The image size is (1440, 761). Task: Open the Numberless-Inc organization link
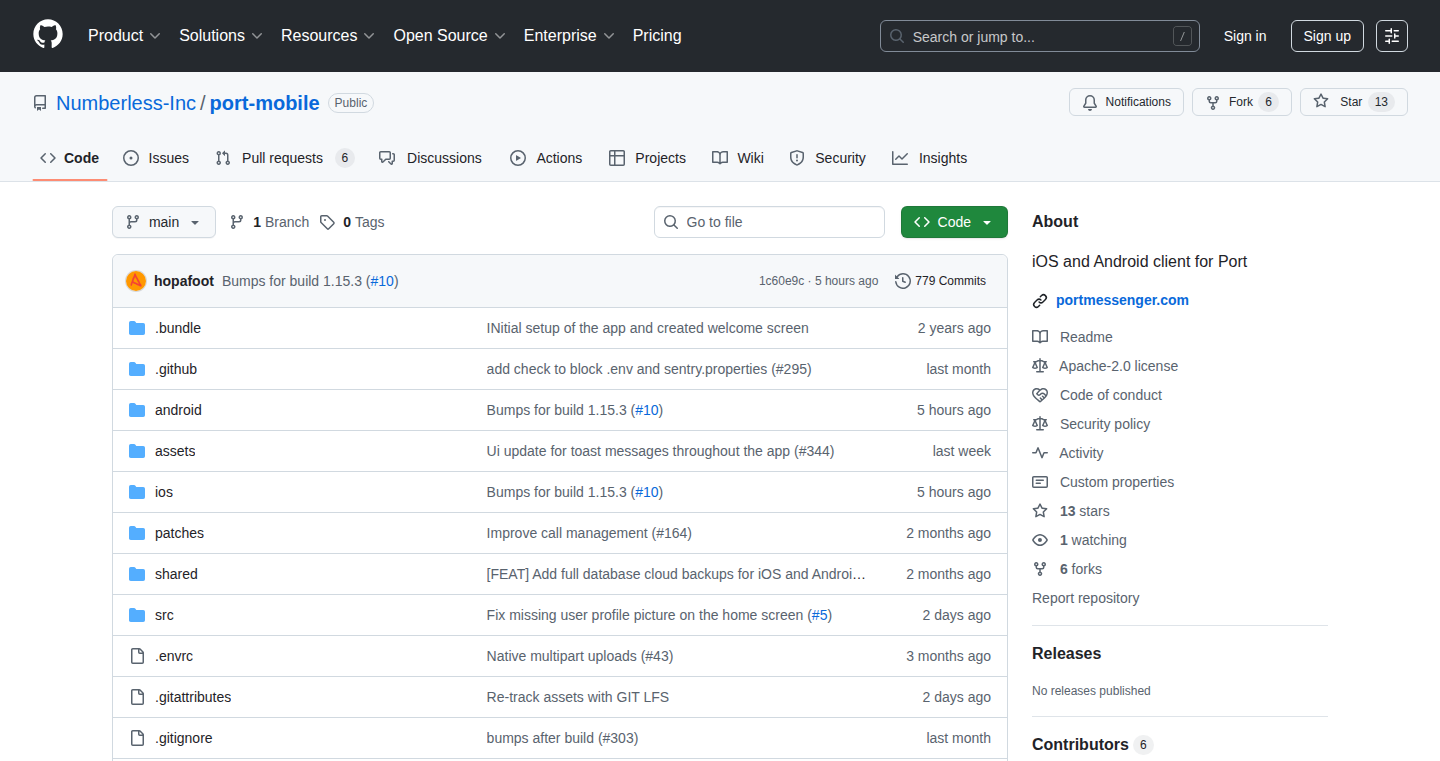126,103
